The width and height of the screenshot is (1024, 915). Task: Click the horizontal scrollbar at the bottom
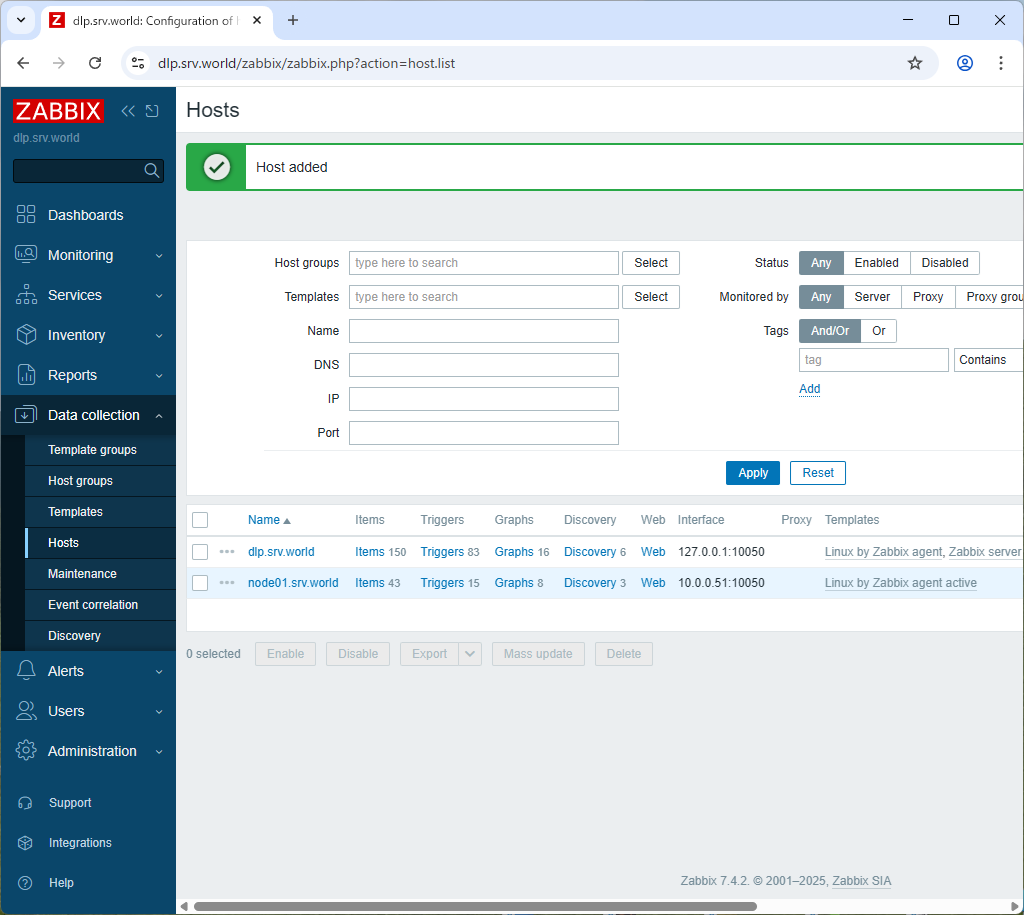475,906
